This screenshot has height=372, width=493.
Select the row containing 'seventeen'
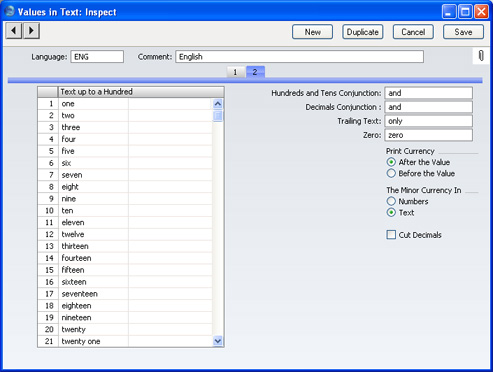[125, 294]
